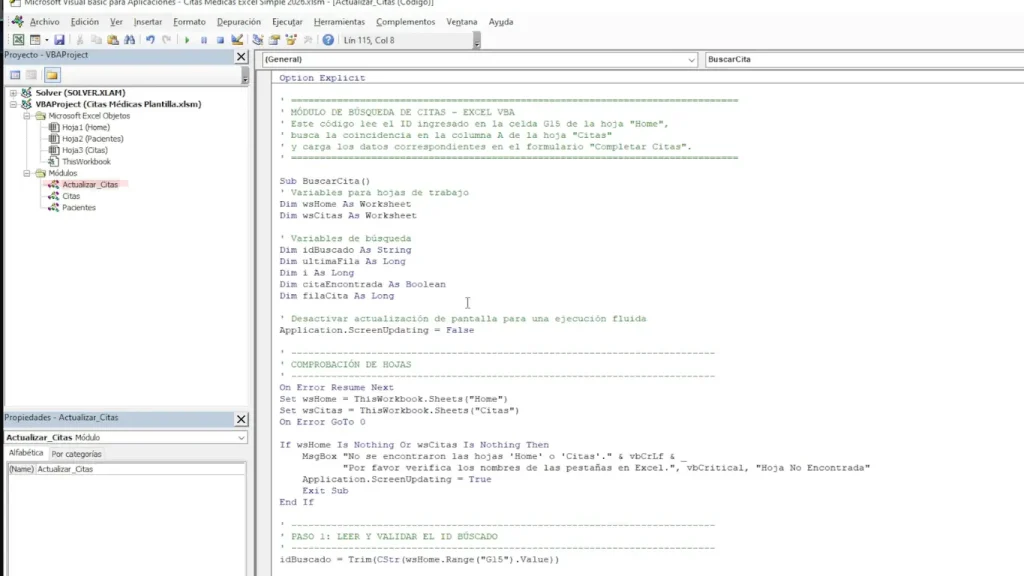Undo the last action
The width and height of the screenshot is (1024, 576).
[150, 40]
